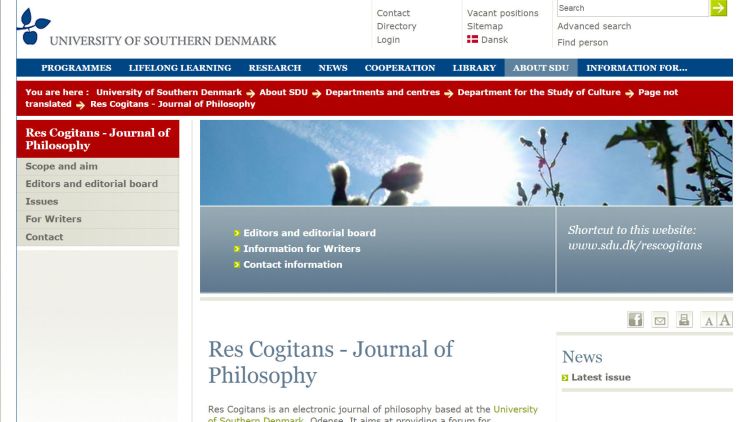Viewport: 747px width, 422px height.
Task: Open the Research menu
Action: [x=275, y=68]
